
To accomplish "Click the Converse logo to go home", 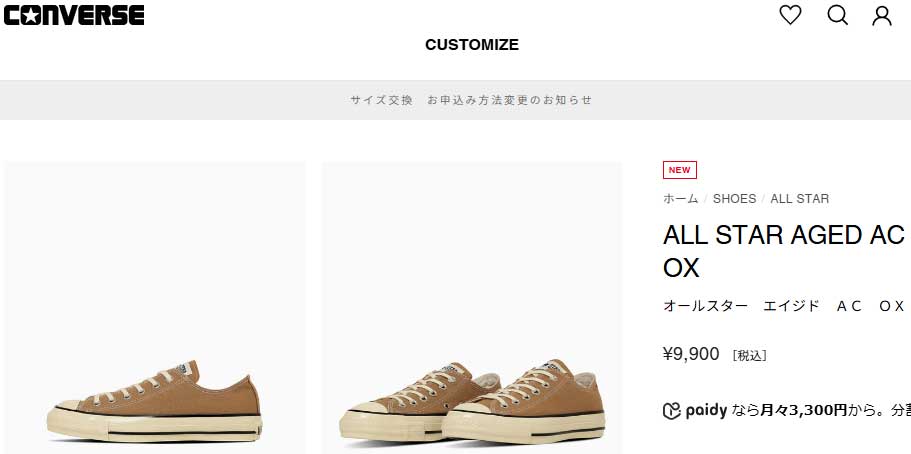I will (x=74, y=15).
